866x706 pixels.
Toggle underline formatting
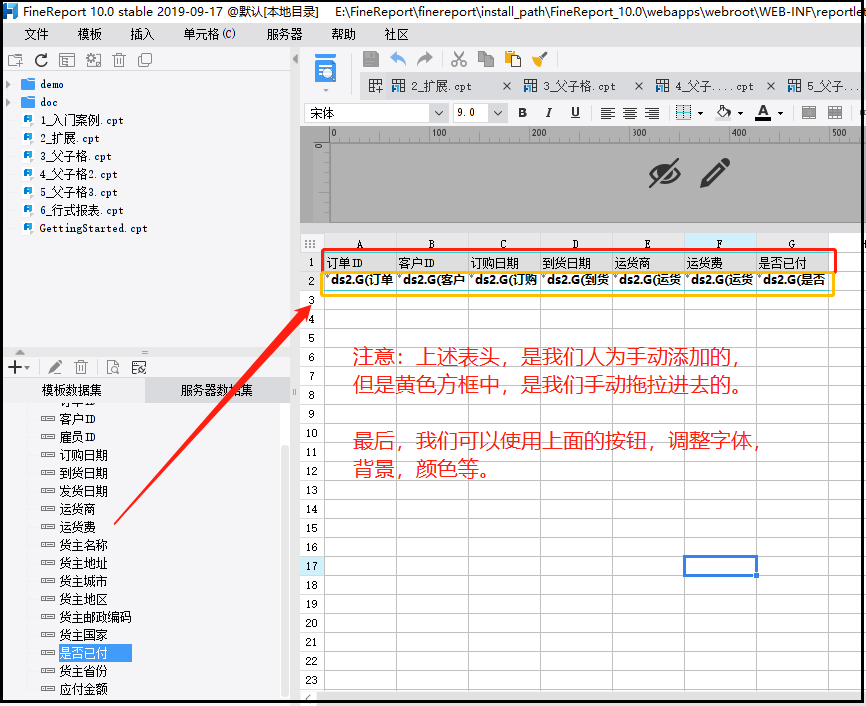click(575, 113)
